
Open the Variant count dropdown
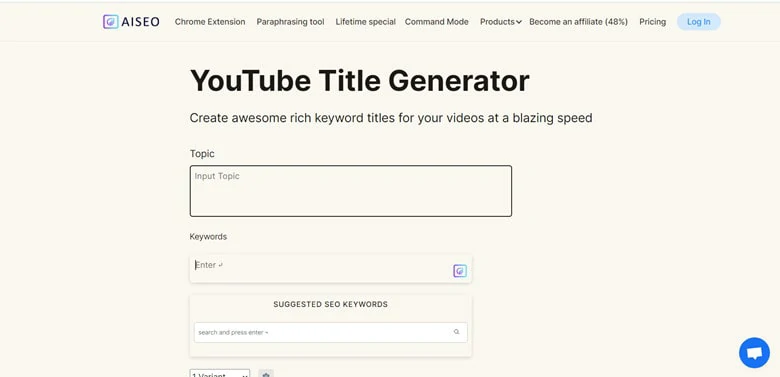click(x=220, y=374)
